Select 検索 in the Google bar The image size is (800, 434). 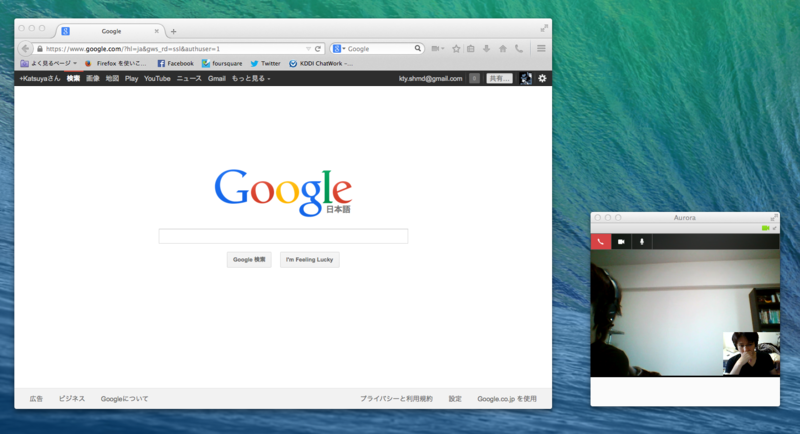(x=73, y=79)
